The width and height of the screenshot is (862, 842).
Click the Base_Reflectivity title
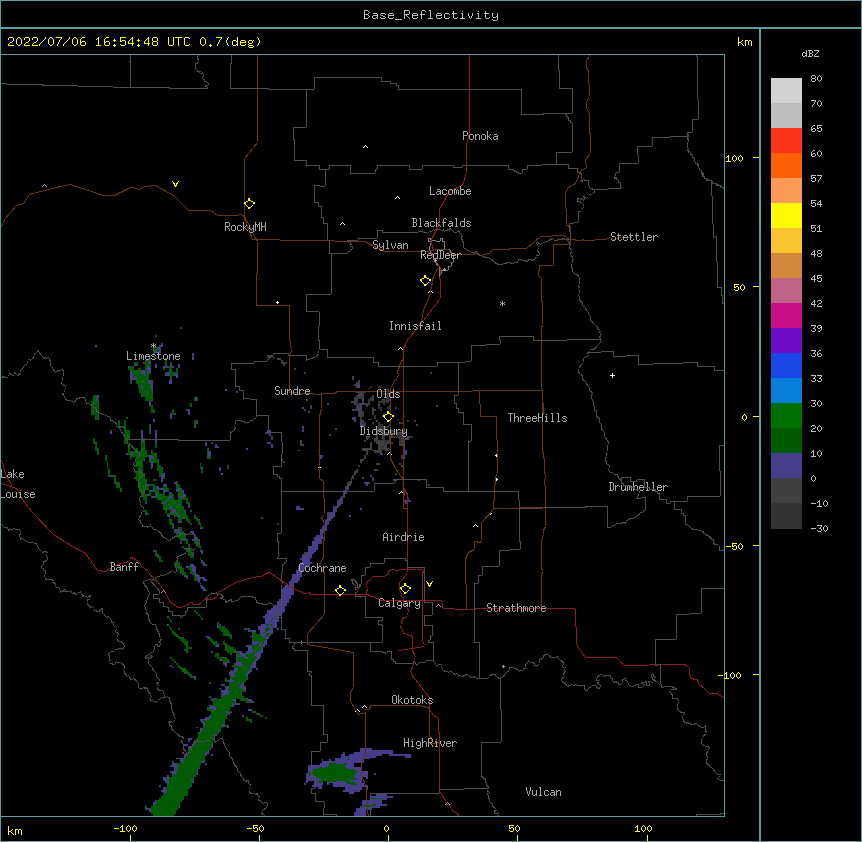(x=431, y=15)
